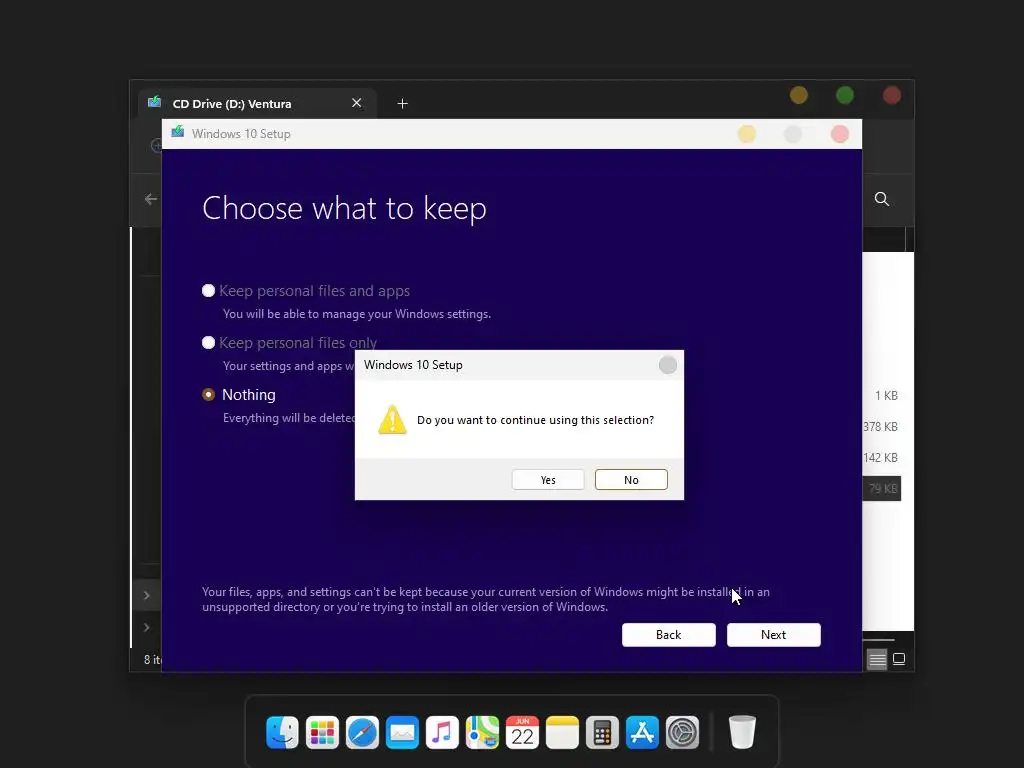The width and height of the screenshot is (1024, 768).
Task: Open App Store from the dock
Action: 643,732
